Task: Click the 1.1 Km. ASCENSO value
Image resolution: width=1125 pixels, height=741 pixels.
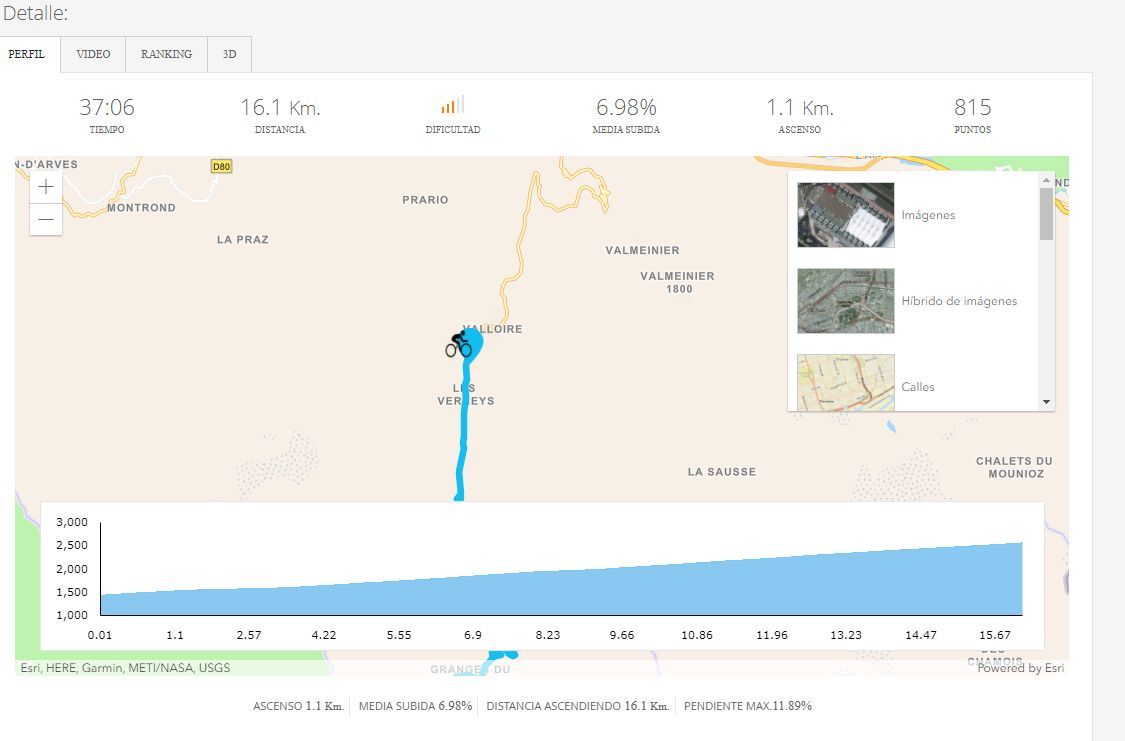Action: point(799,108)
